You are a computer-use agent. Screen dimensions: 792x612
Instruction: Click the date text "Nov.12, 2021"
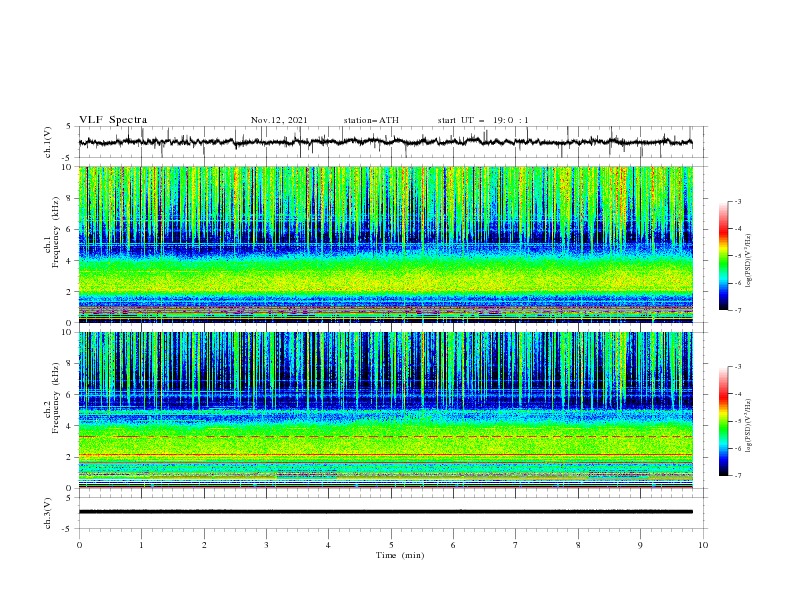pyautogui.click(x=279, y=120)
